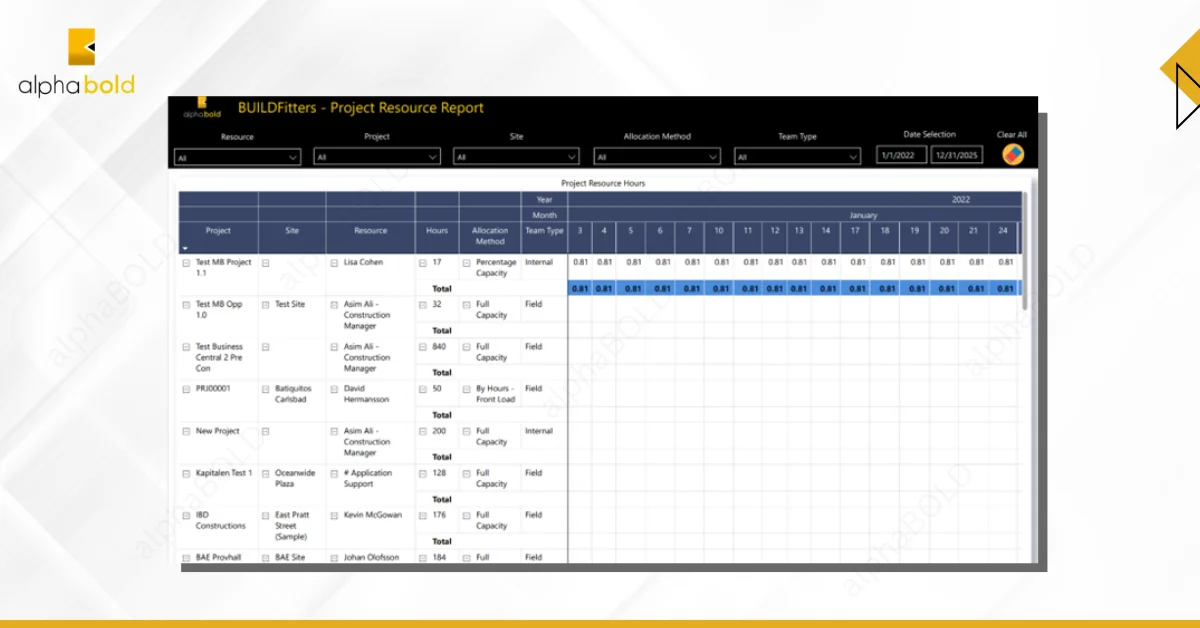This screenshot has width=1200, height=628.
Task: Click the Allocation Method column header
Action: point(490,236)
